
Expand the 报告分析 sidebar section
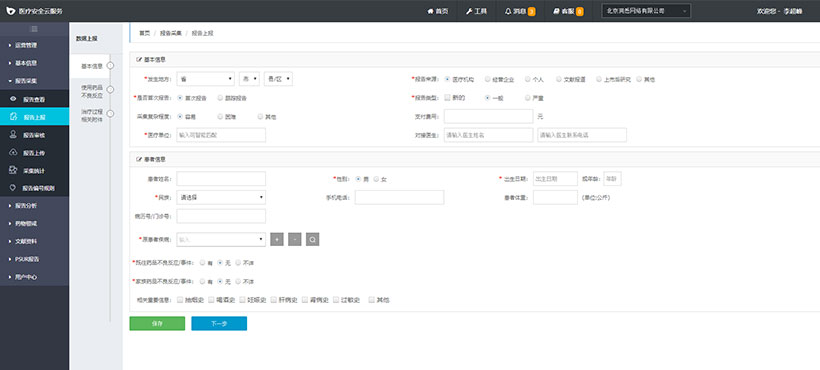(35, 205)
